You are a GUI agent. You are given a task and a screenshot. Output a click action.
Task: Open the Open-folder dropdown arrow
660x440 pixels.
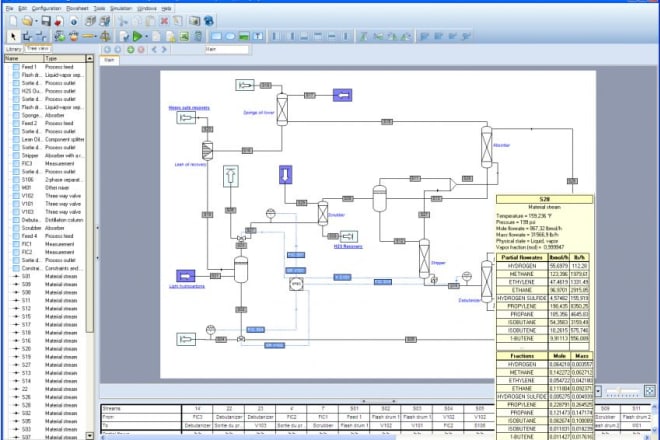click(36, 21)
